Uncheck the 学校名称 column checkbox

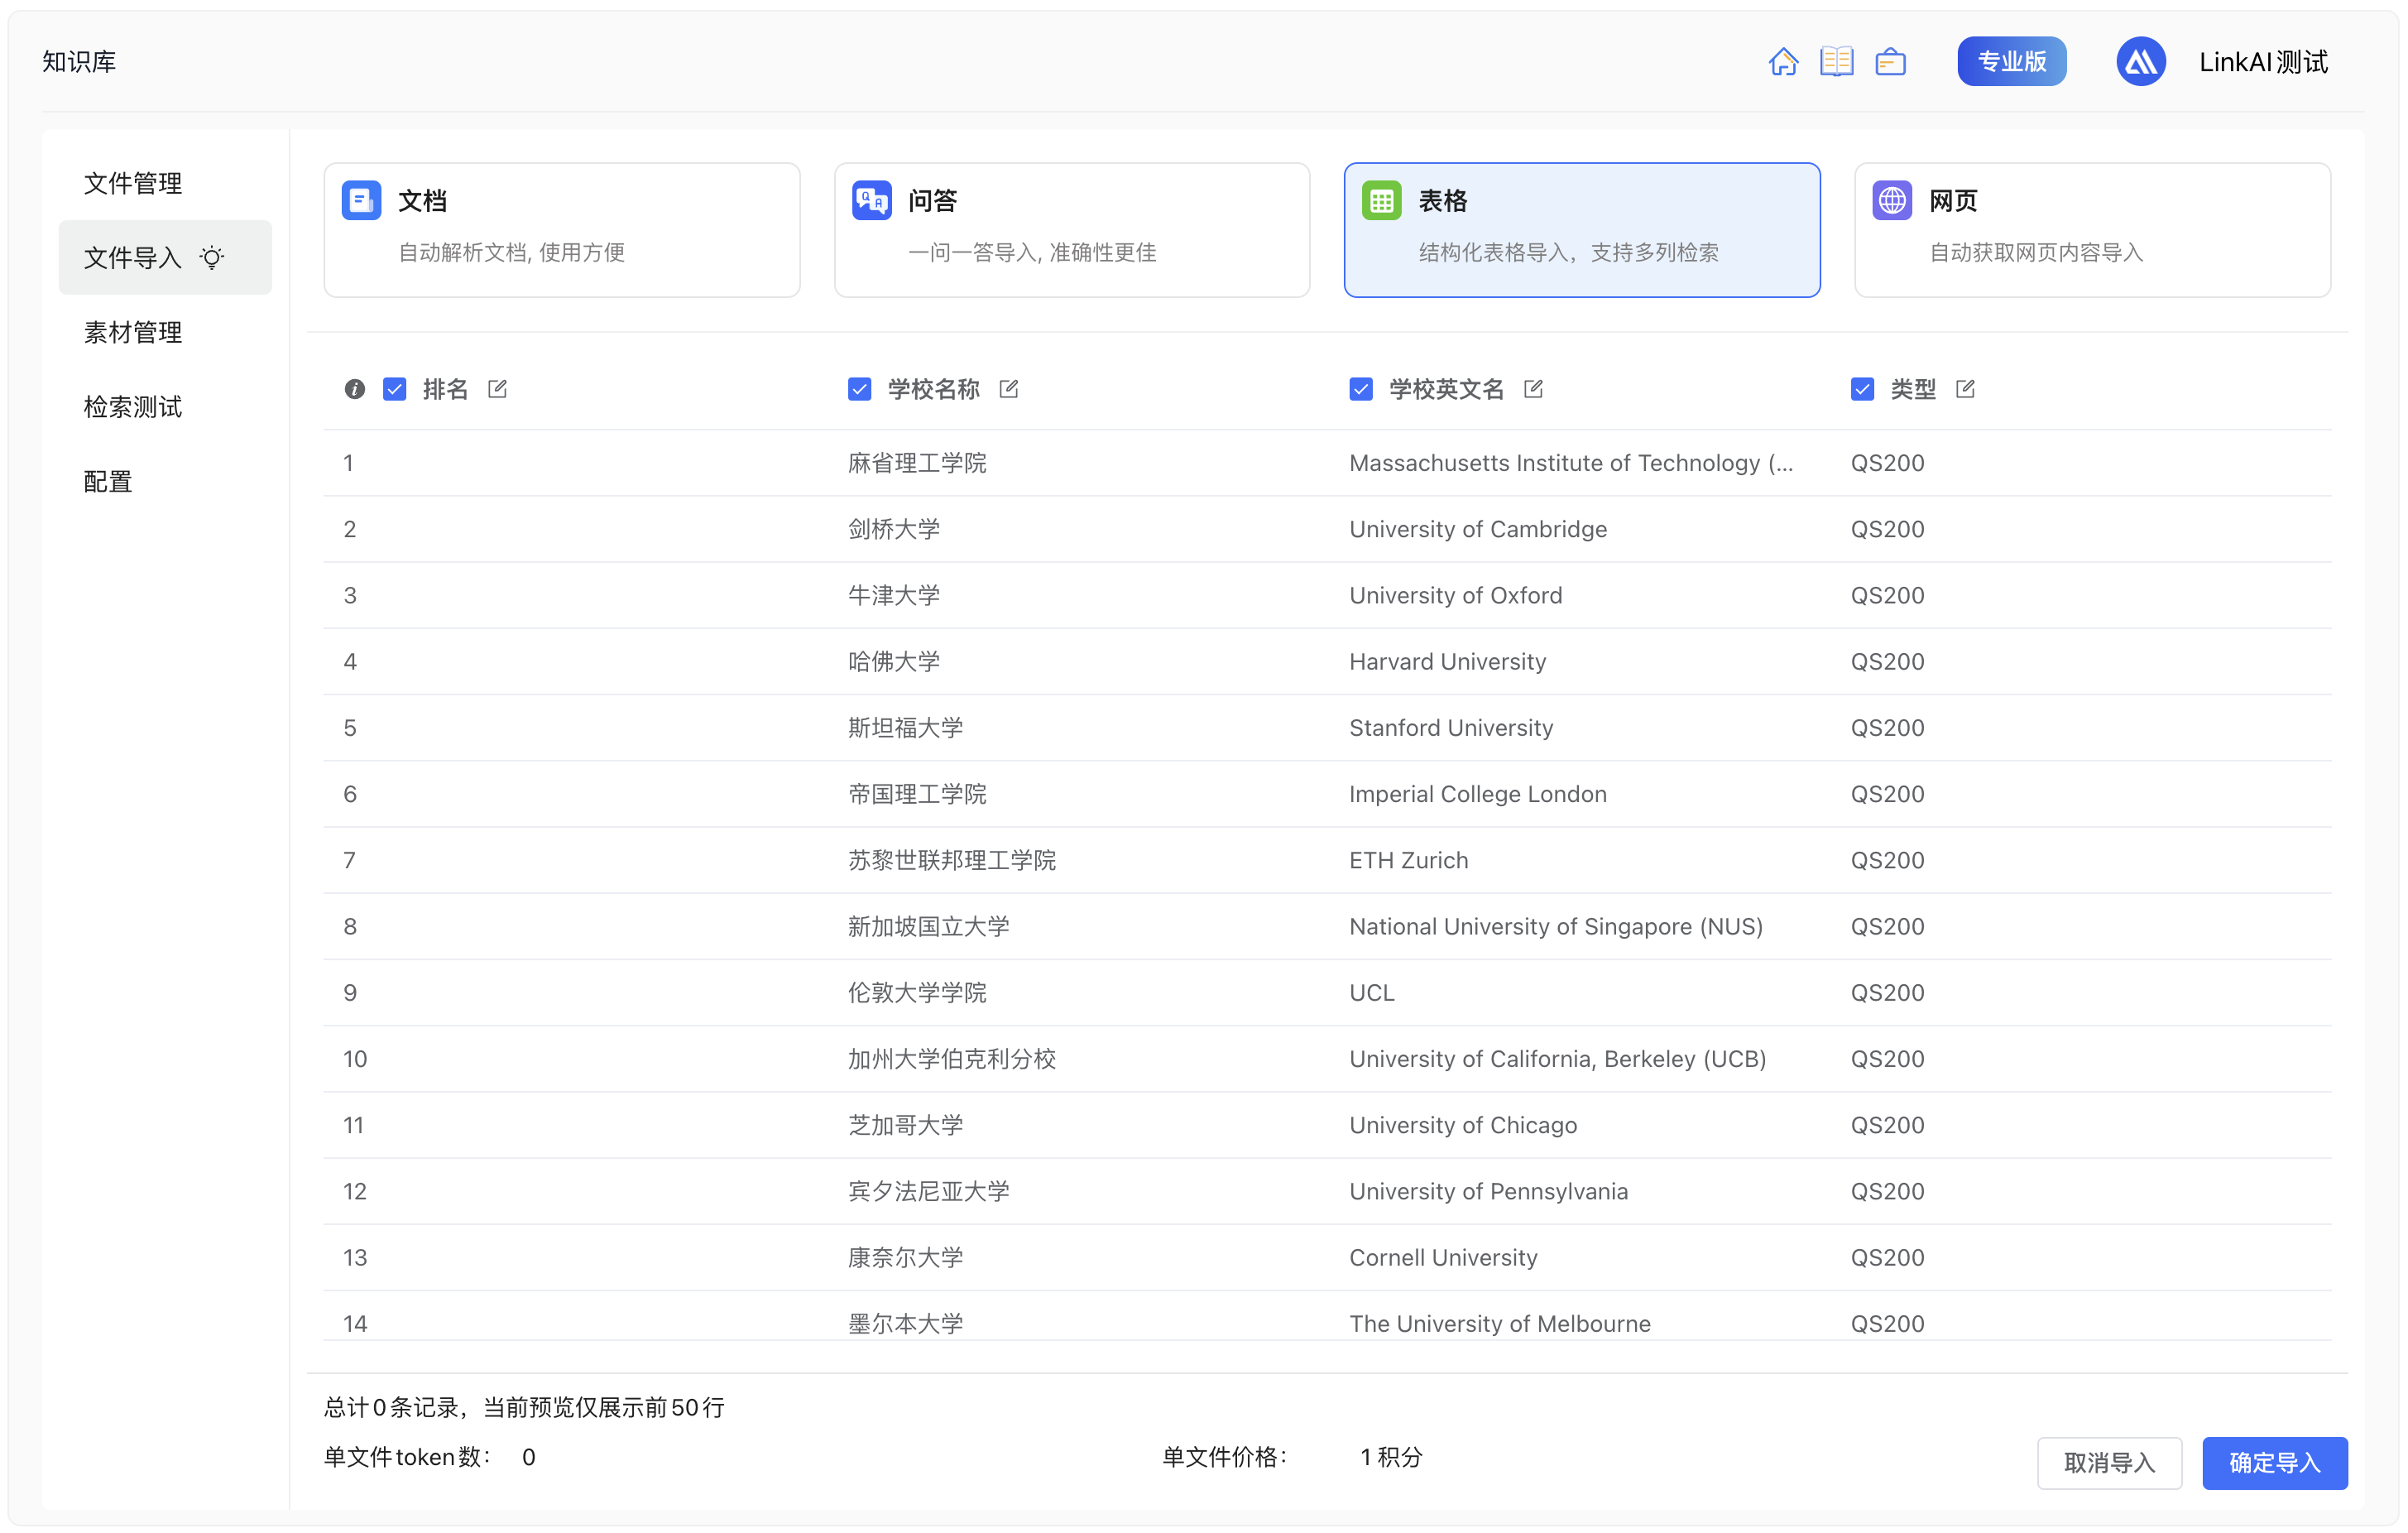point(860,388)
